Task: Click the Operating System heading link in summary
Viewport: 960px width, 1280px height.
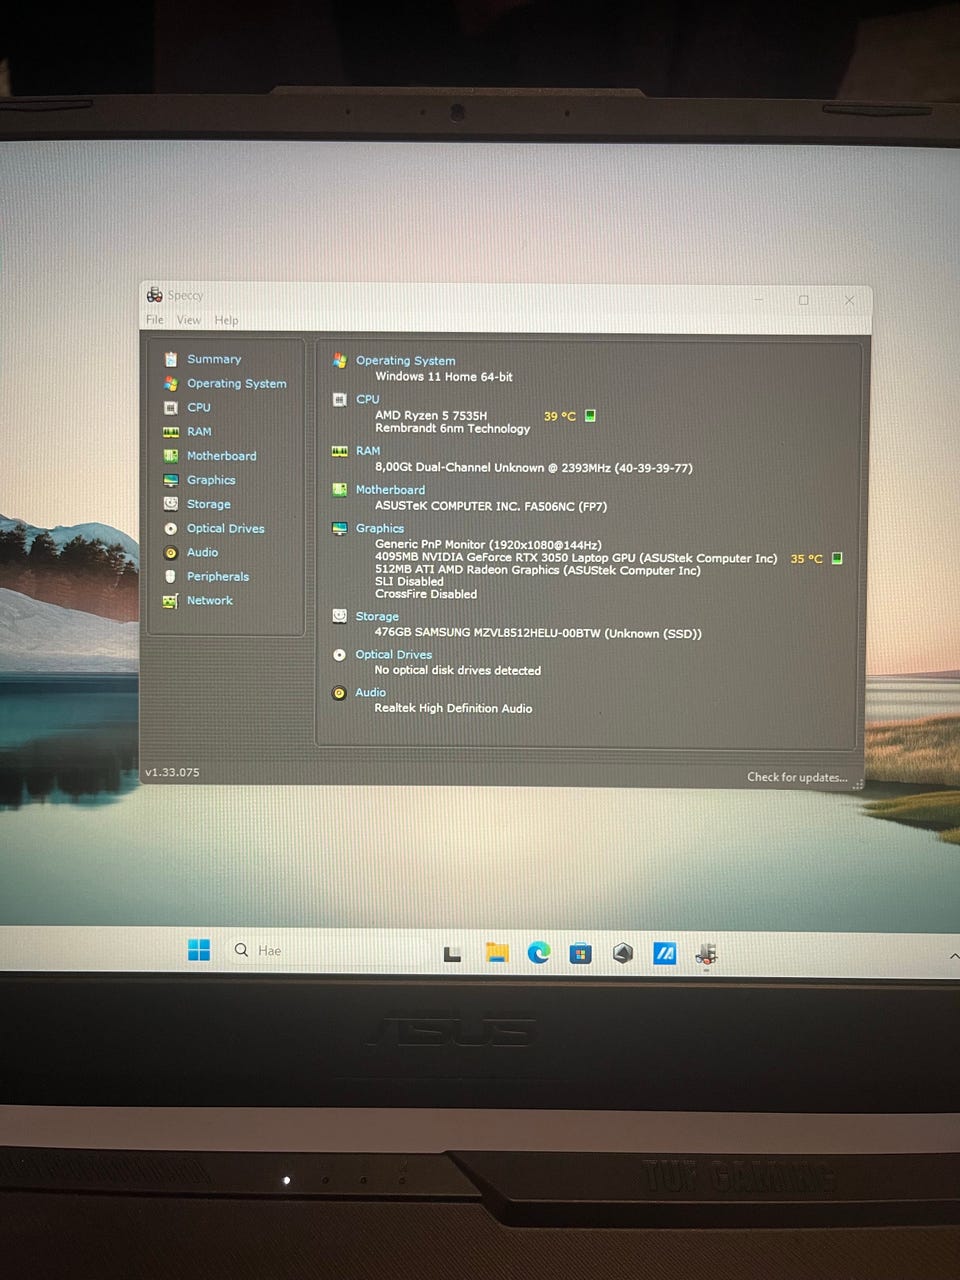Action: click(x=406, y=360)
